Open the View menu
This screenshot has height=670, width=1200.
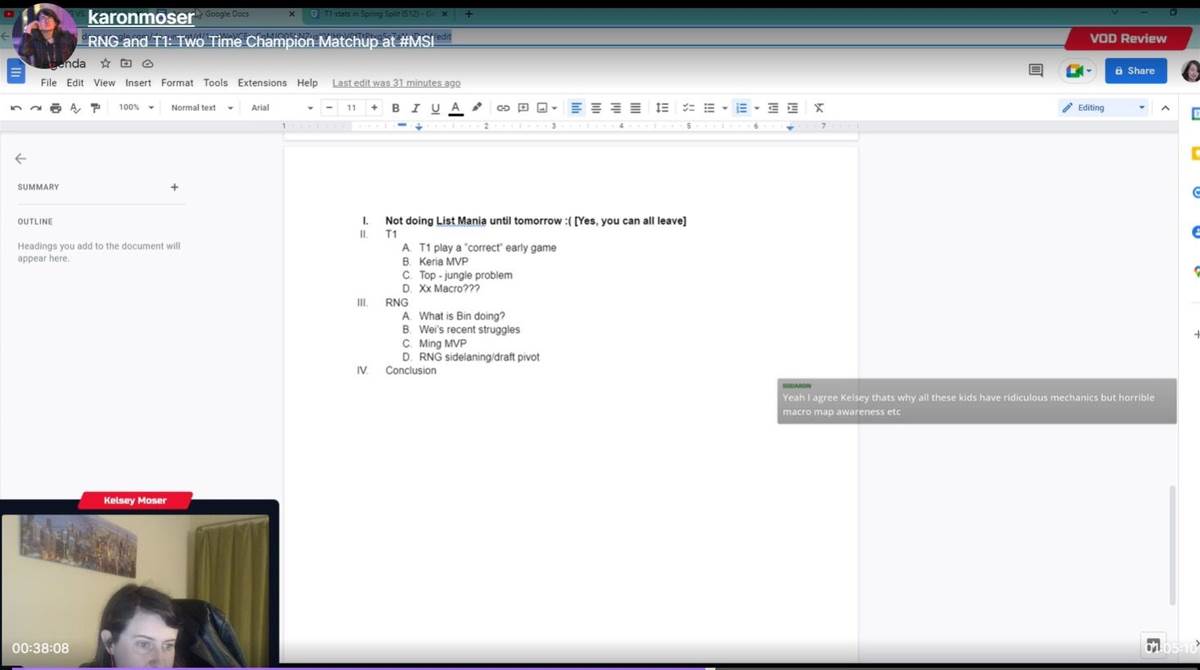point(104,83)
